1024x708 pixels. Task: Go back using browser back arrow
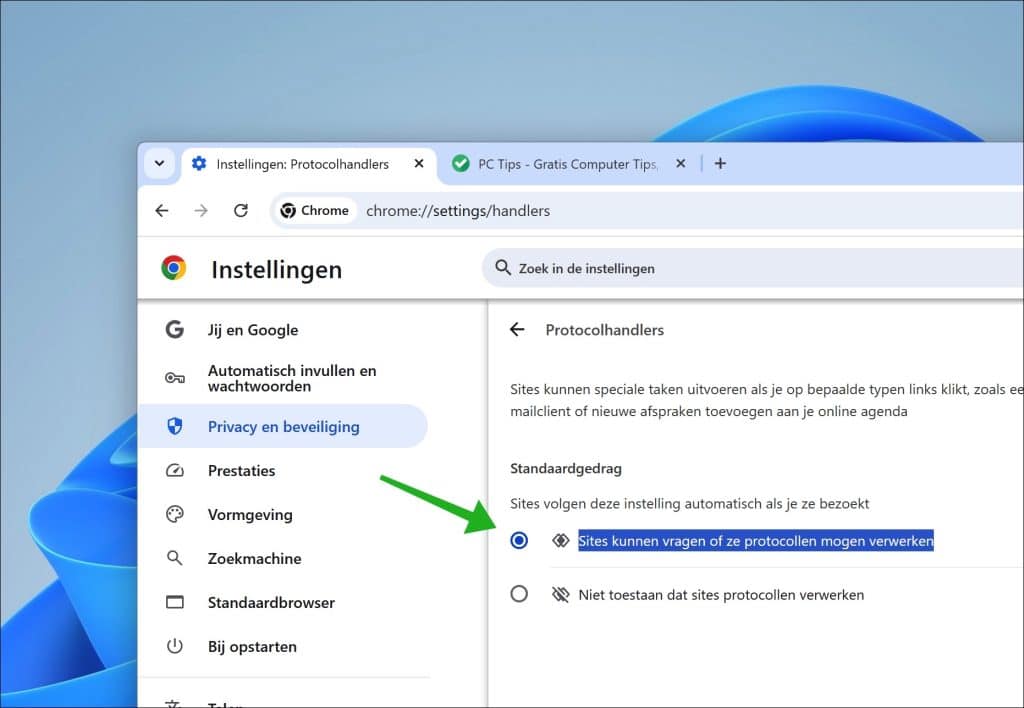tap(162, 210)
